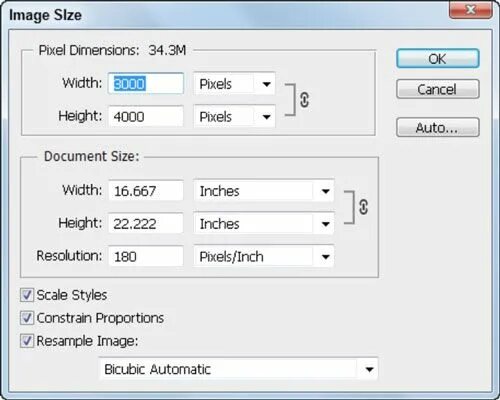The width and height of the screenshot is (500, 400).
Task: Close the Image Size dialog
Action: (x=471, y=10)
